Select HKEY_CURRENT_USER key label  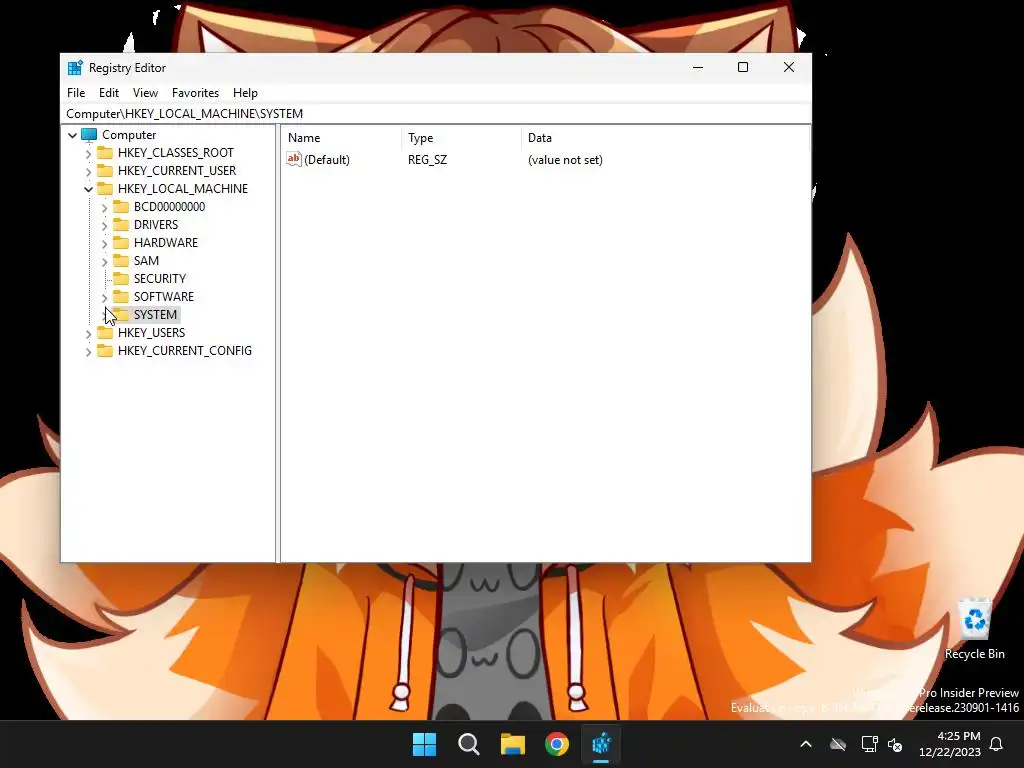click(x=177, y=170)
